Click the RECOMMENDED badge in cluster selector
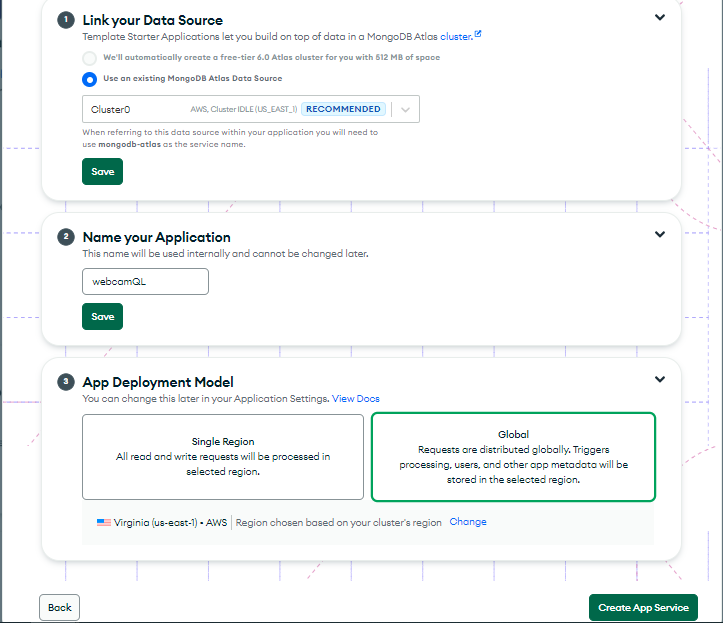723x623 pixels. click(x=343, y=109)
